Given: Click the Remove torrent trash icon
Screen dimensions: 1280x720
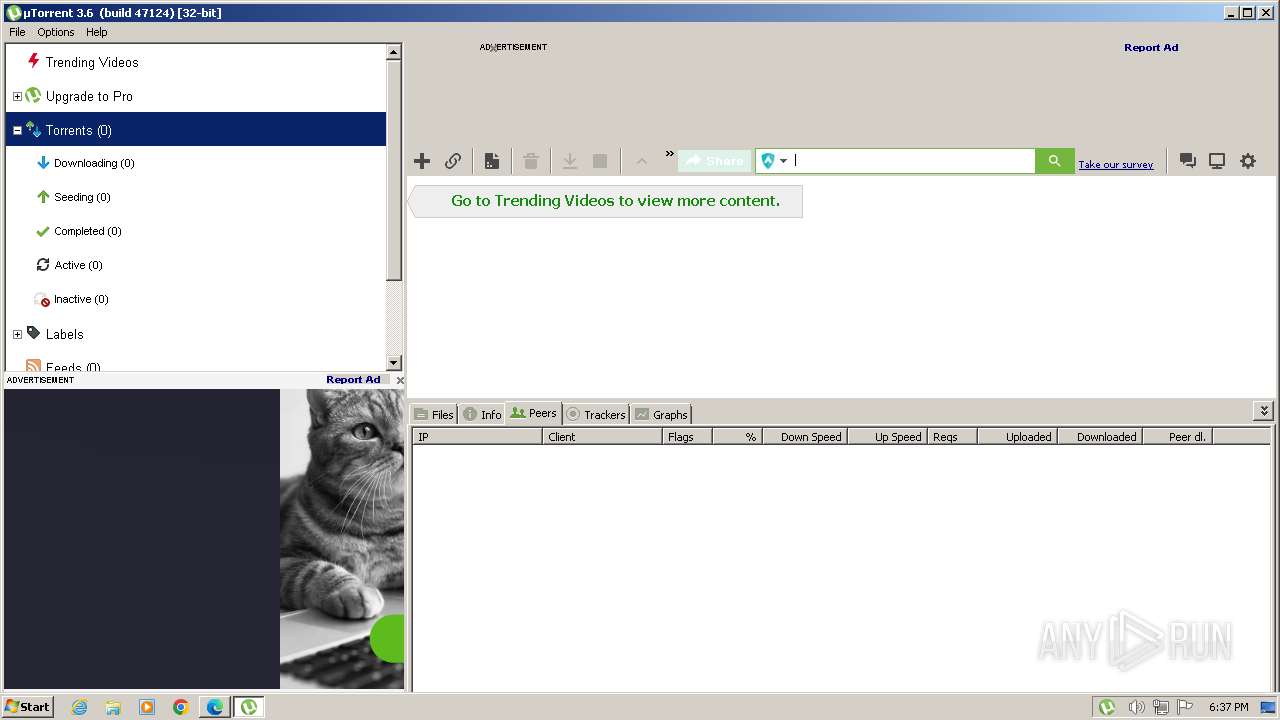Looking at the screenshot, I should (531, 161).
